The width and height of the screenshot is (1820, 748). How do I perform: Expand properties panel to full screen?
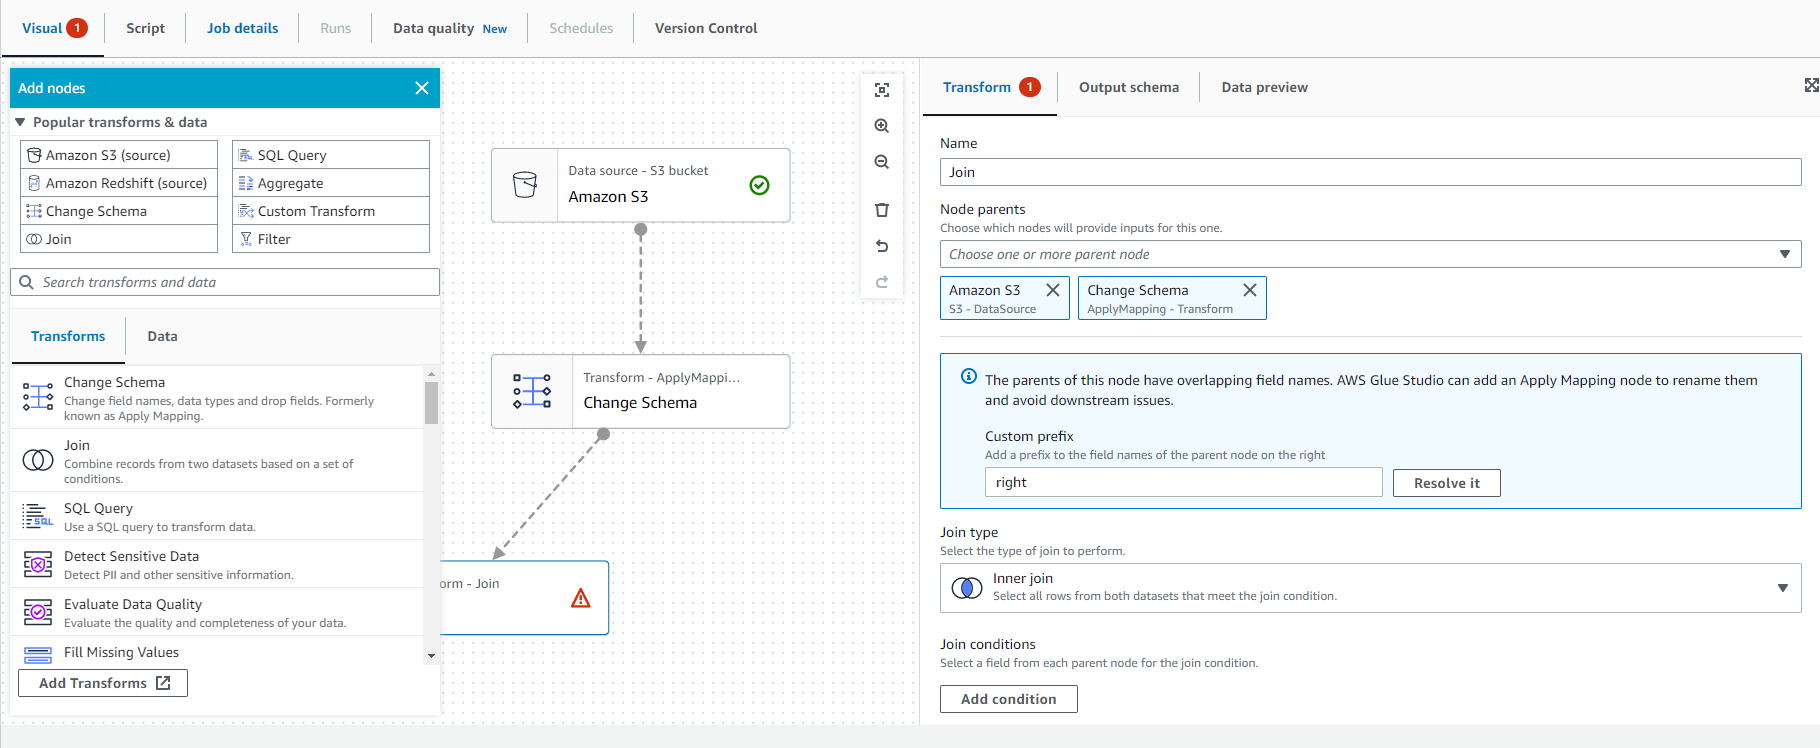(x=1811, y=86)
